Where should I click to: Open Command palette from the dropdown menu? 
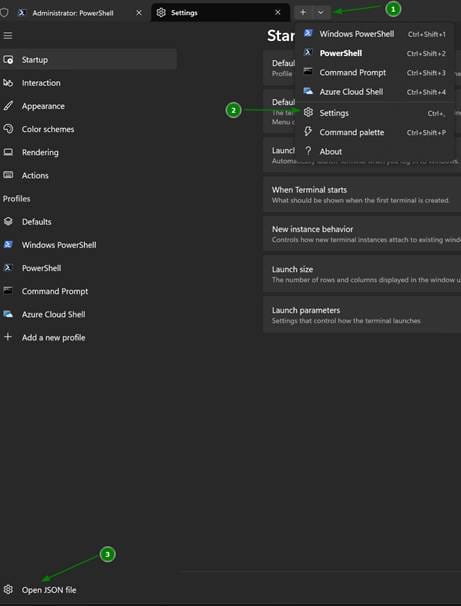[x=374, y=133]
